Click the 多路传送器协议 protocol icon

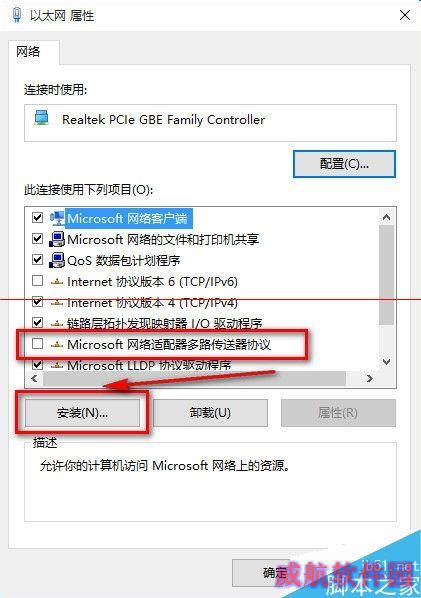pyautogui.click(x=57, y=345)
